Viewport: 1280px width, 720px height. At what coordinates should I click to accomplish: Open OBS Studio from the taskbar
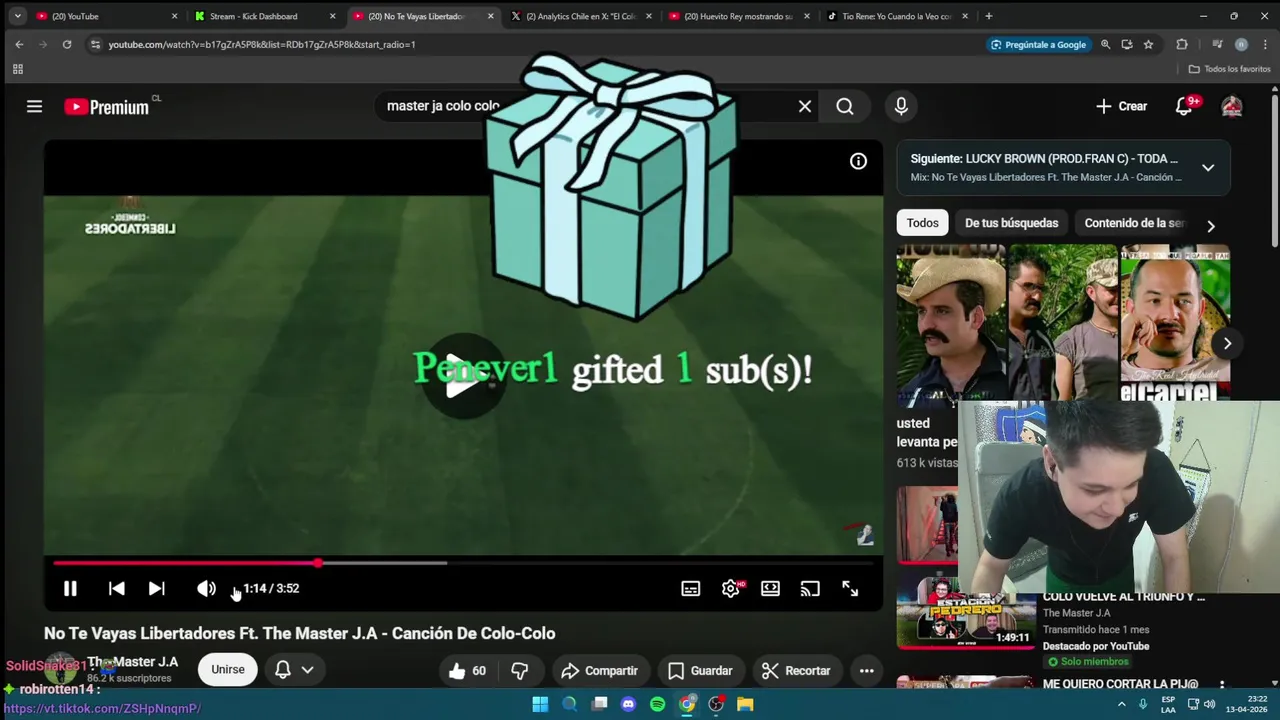(x=716, y=704)
